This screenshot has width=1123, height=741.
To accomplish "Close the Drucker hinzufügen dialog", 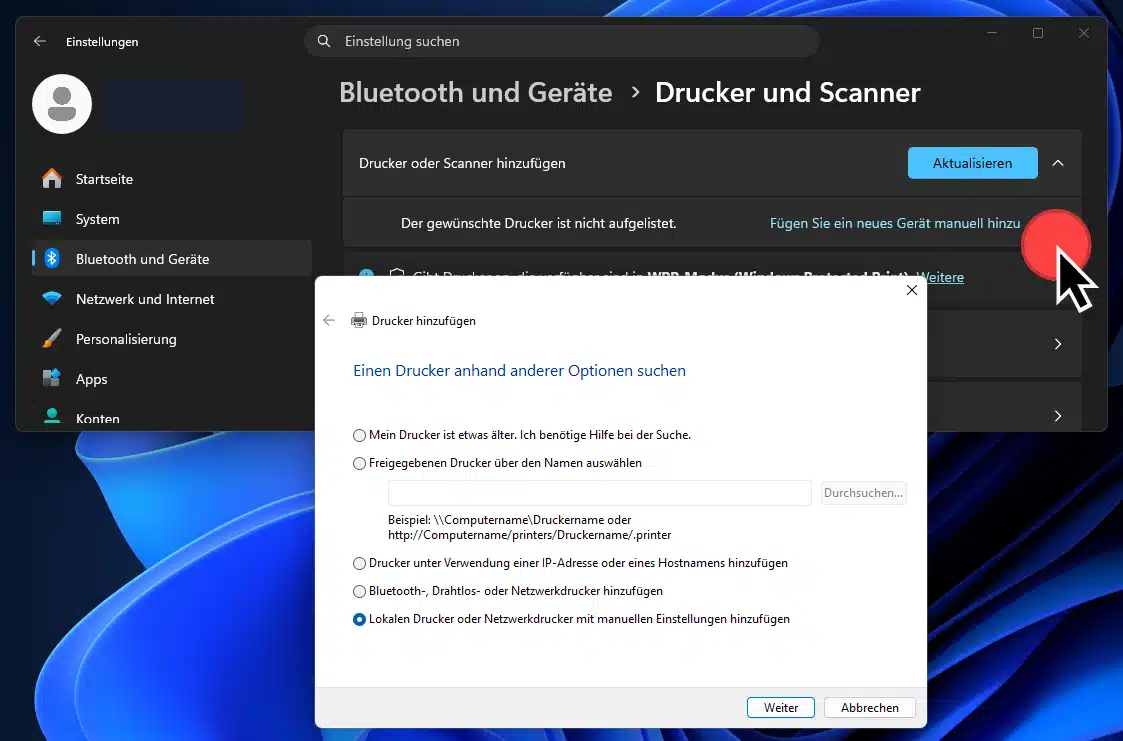I will pyautogui.click(x=912, y=290).
